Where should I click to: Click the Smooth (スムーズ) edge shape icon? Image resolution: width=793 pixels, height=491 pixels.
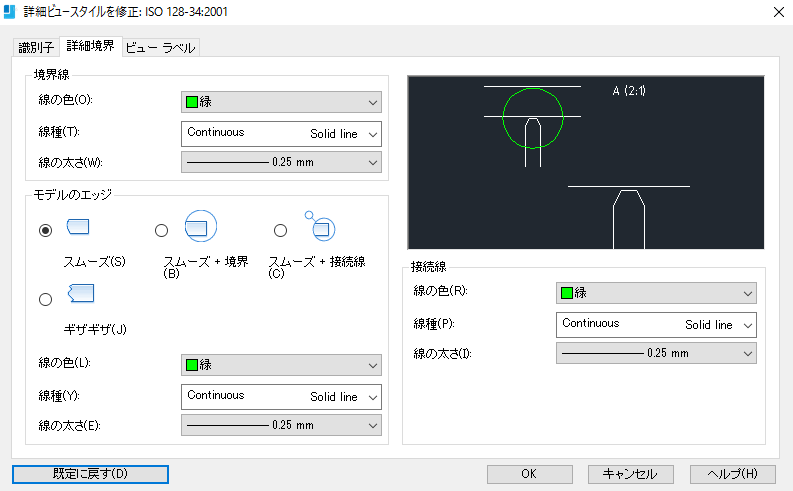coord(78,227)
